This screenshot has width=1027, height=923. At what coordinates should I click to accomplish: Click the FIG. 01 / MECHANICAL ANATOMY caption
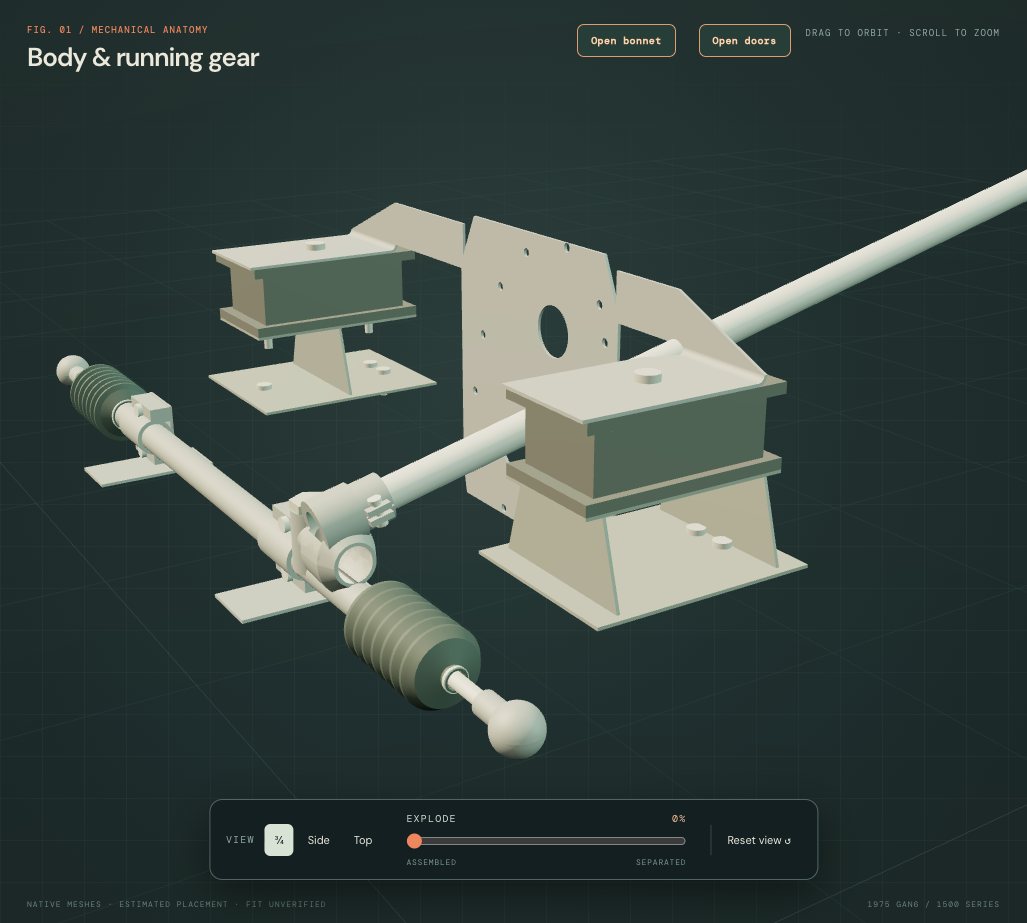(117, 29)
